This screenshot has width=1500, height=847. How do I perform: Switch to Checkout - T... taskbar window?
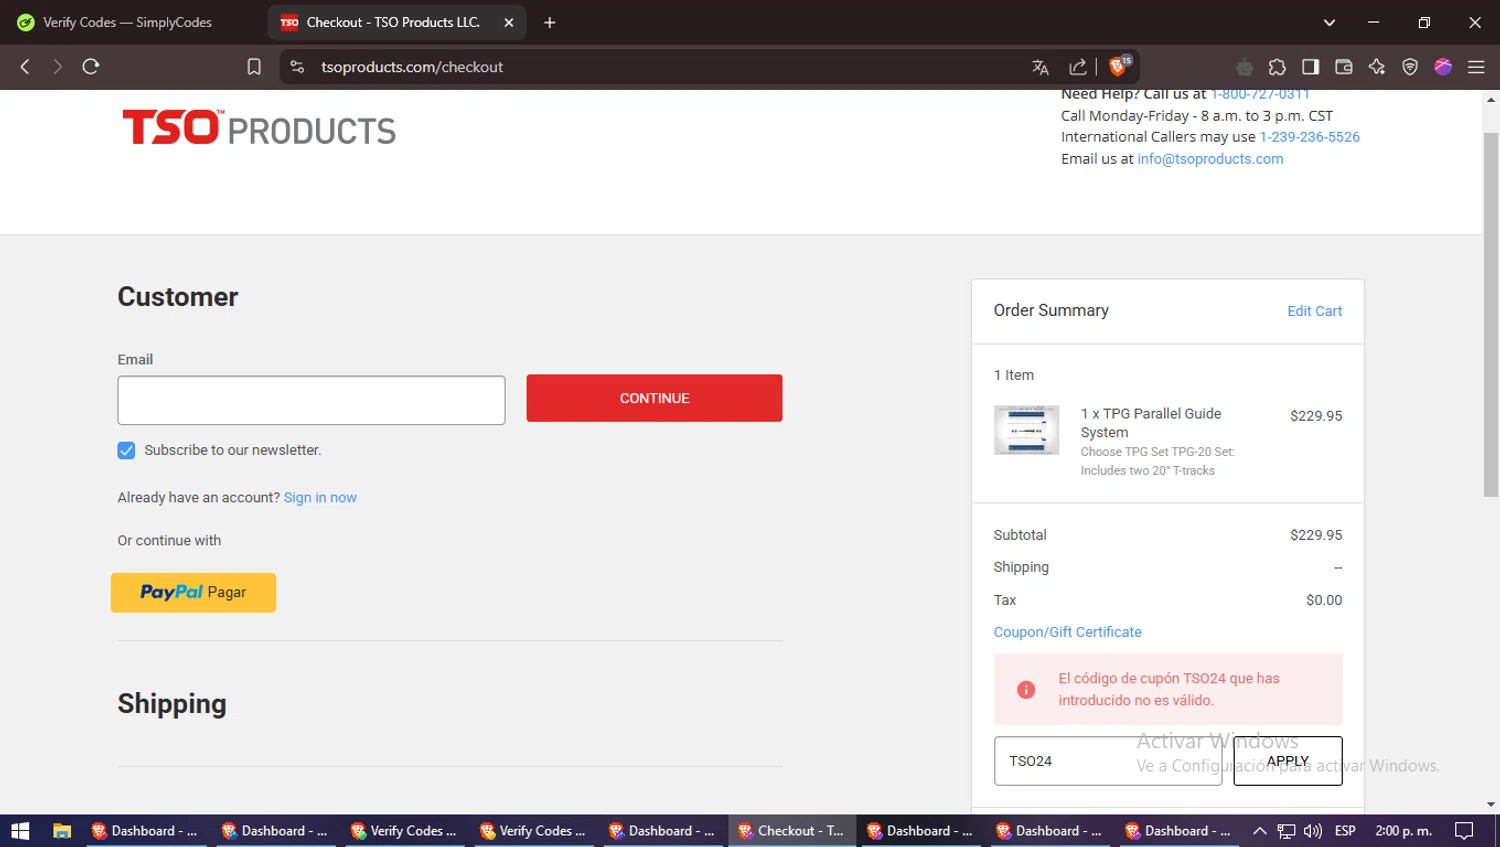[x=792, y=831]
